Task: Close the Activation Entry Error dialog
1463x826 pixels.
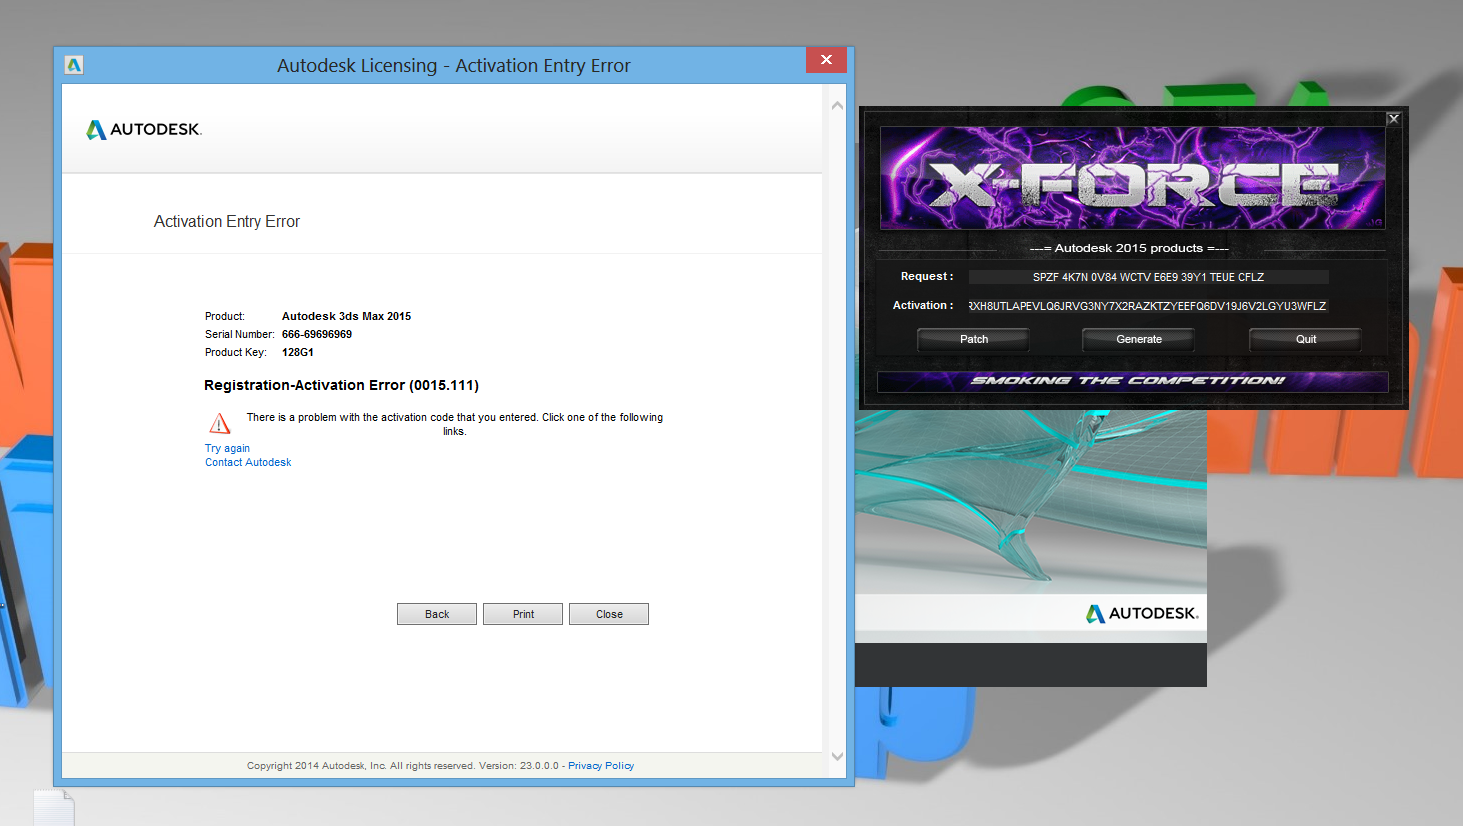Action: pos(826,60)
